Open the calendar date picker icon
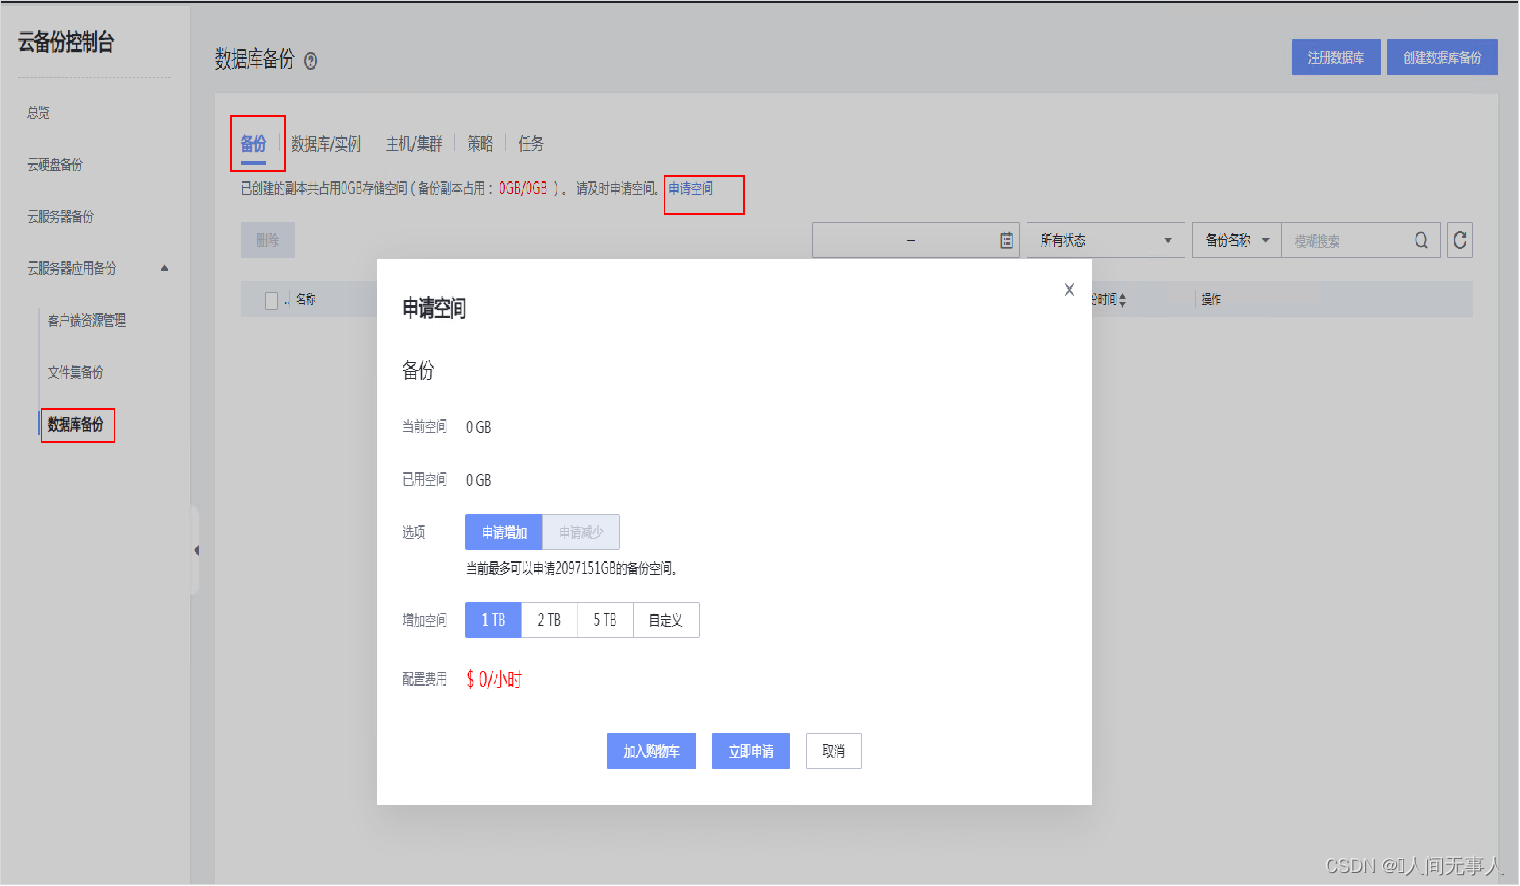The width and height of the screenshot is (1520, 886). pyautogui.click(x=1006, y=240)
